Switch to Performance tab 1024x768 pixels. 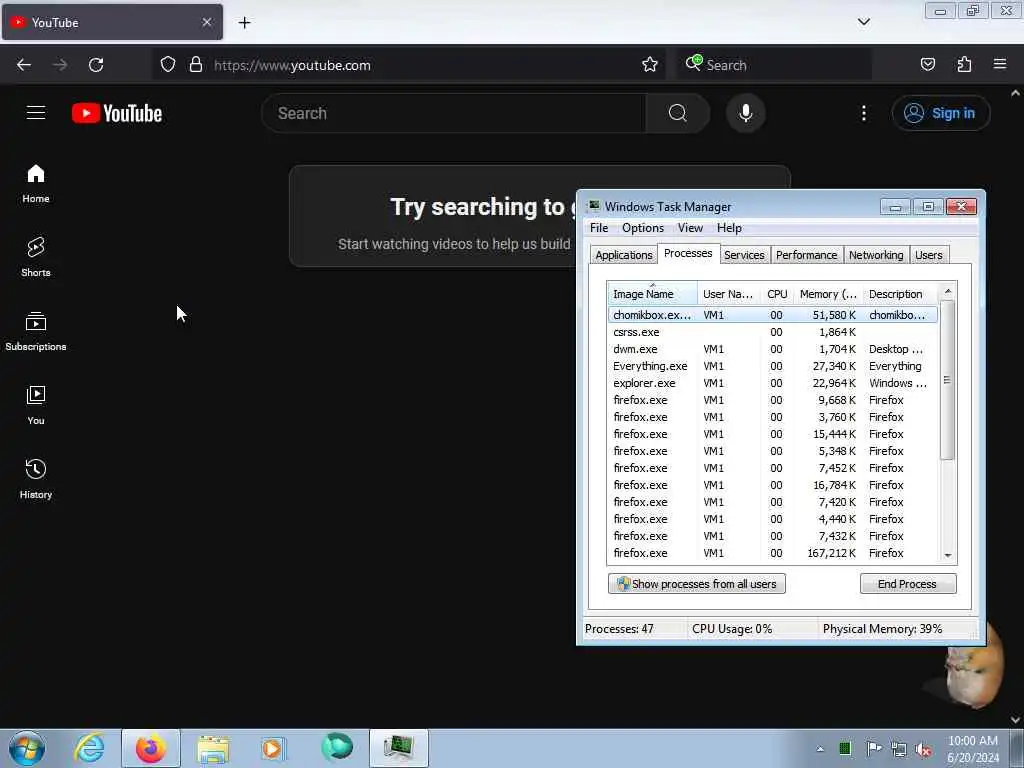coord(806,255)
